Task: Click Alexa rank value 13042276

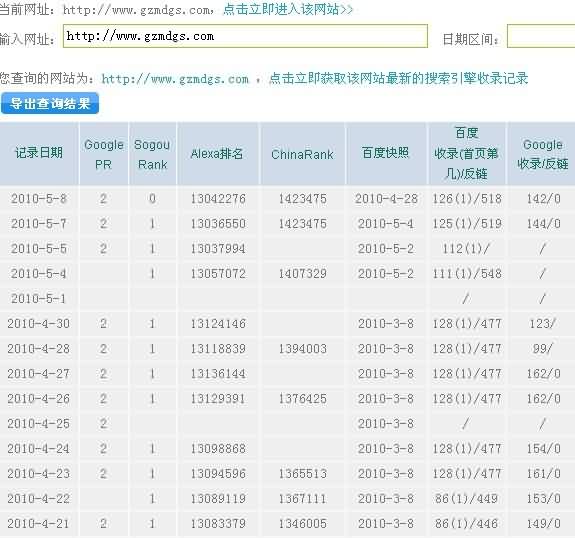Action: click(218, 199)
